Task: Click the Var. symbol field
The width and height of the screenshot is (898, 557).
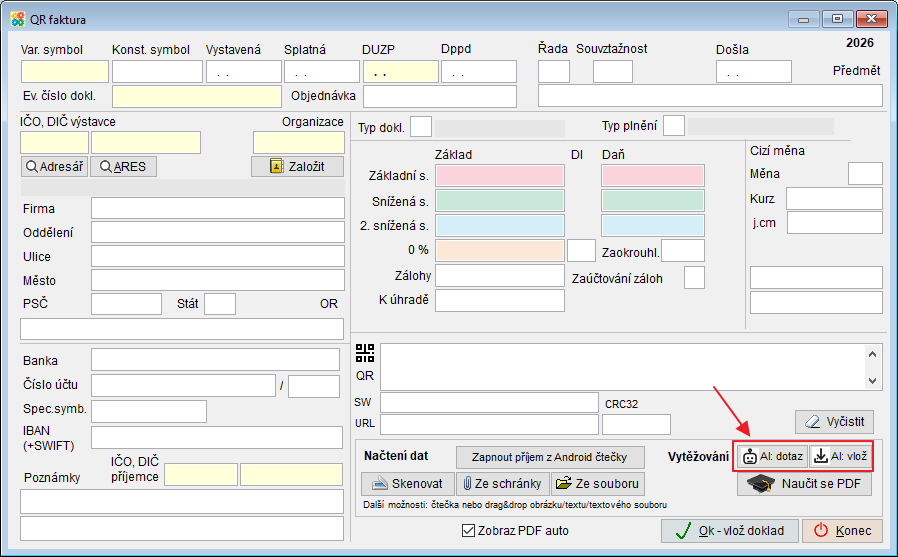Action: click(65, 72)
